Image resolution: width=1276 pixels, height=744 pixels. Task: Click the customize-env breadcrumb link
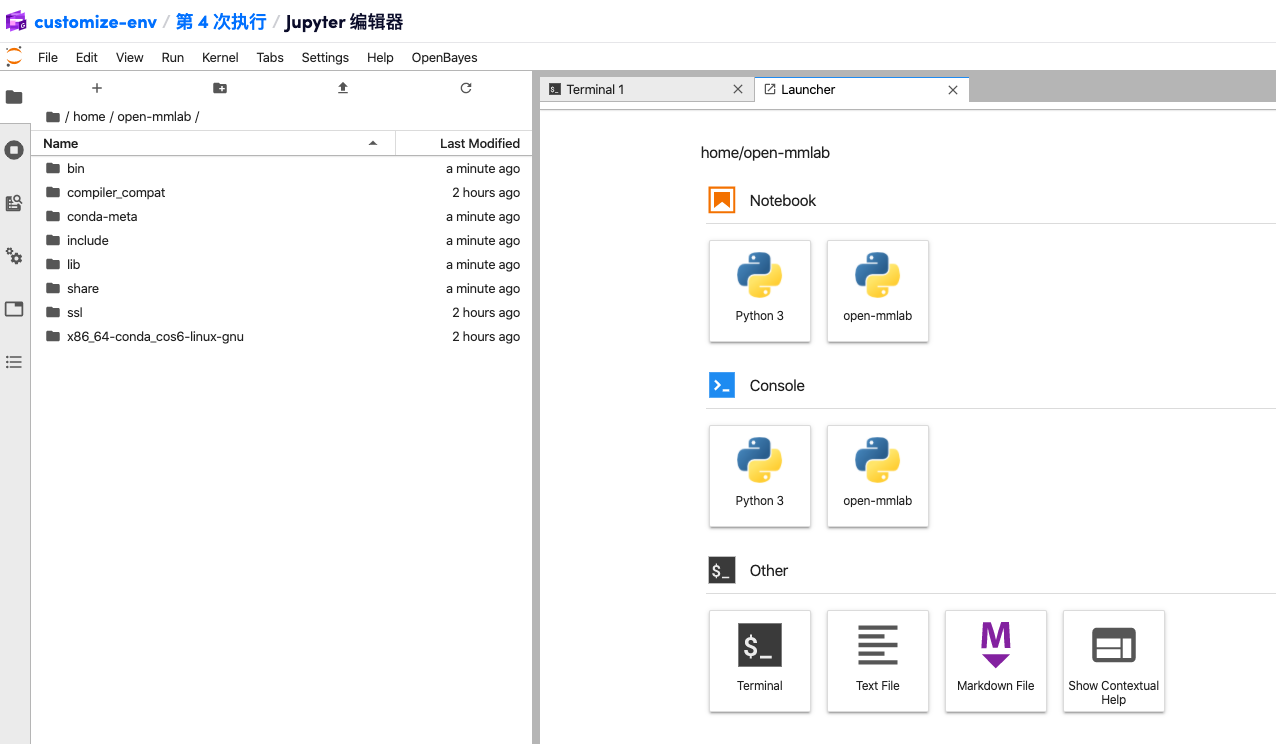[x=95, y=22]
